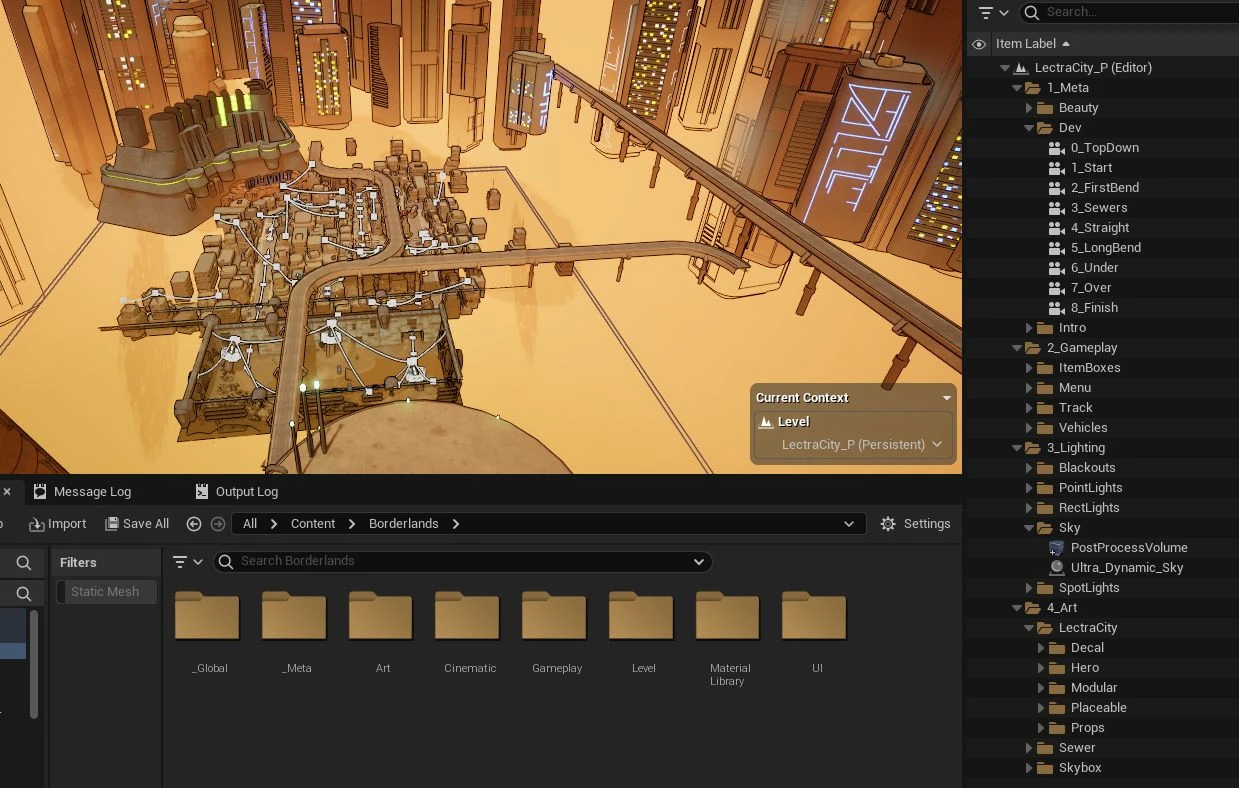Select the Vehicles folder row

[x=1102, y=428]
